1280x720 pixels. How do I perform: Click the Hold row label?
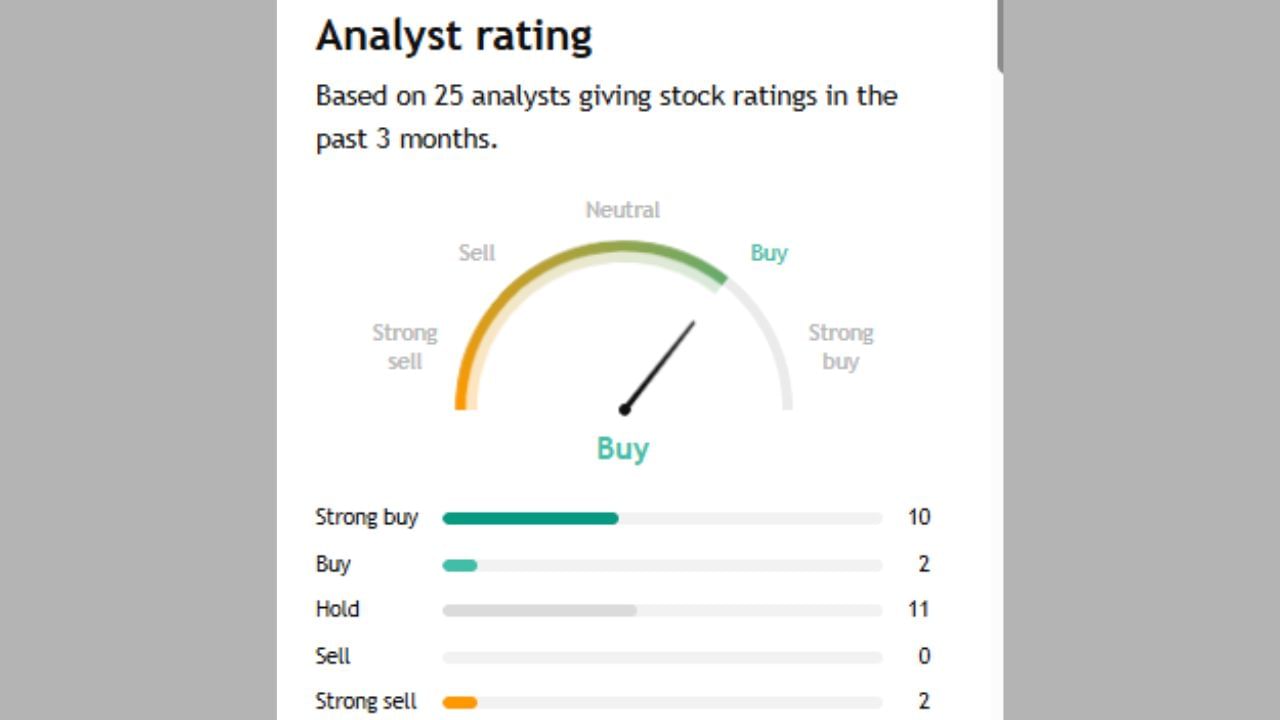tap(338, 609)
